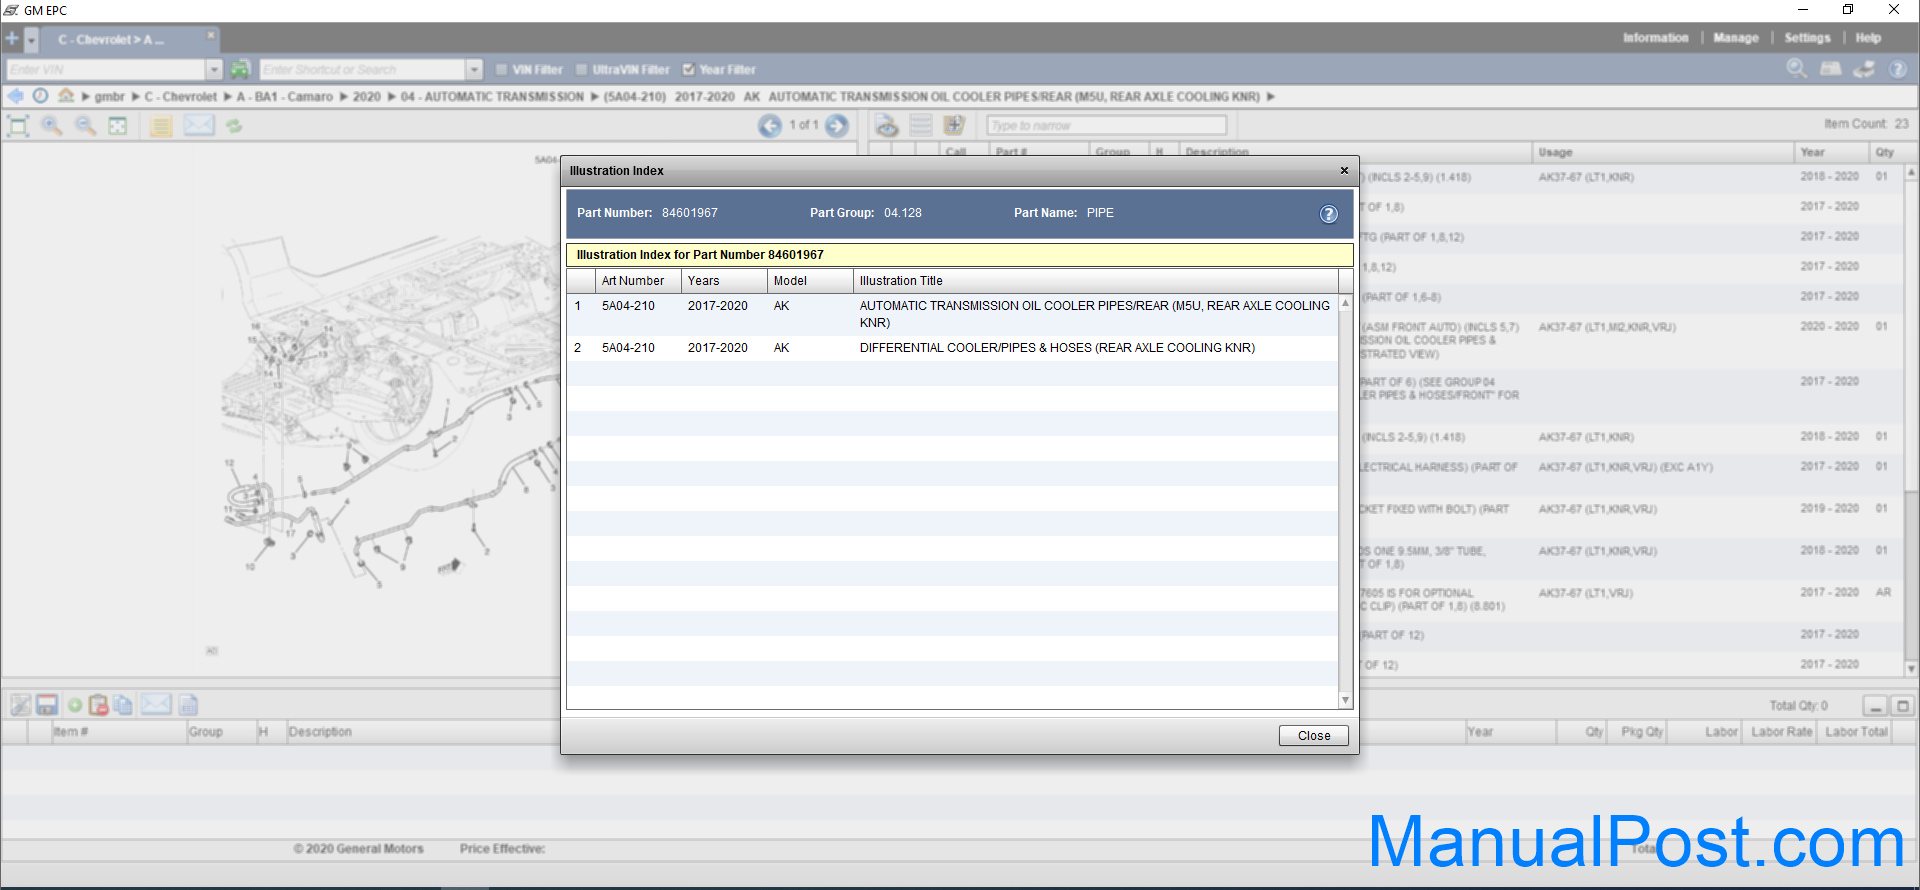
Task: Click the shopping list email envelope icon
Action: click(155, 704)
